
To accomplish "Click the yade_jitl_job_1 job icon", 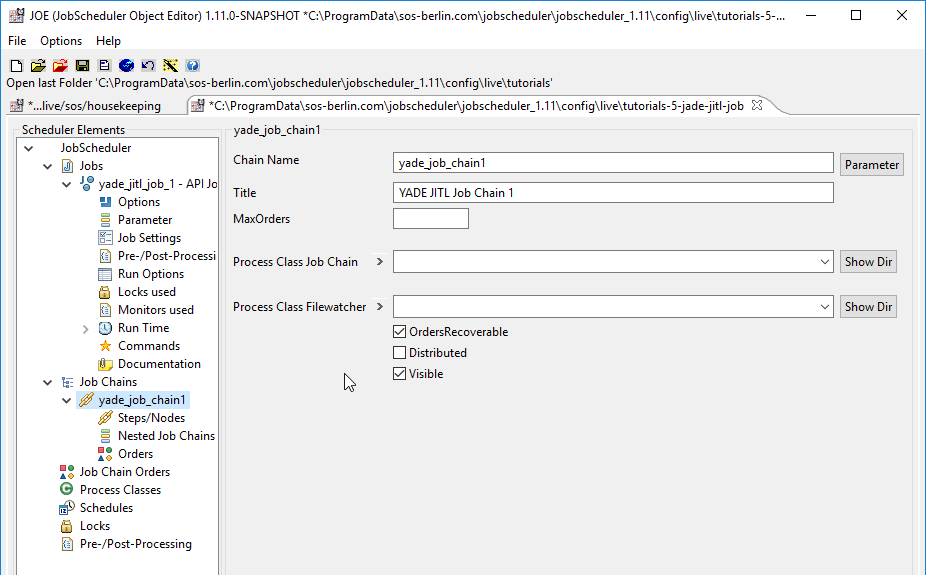I will point(87,184).
